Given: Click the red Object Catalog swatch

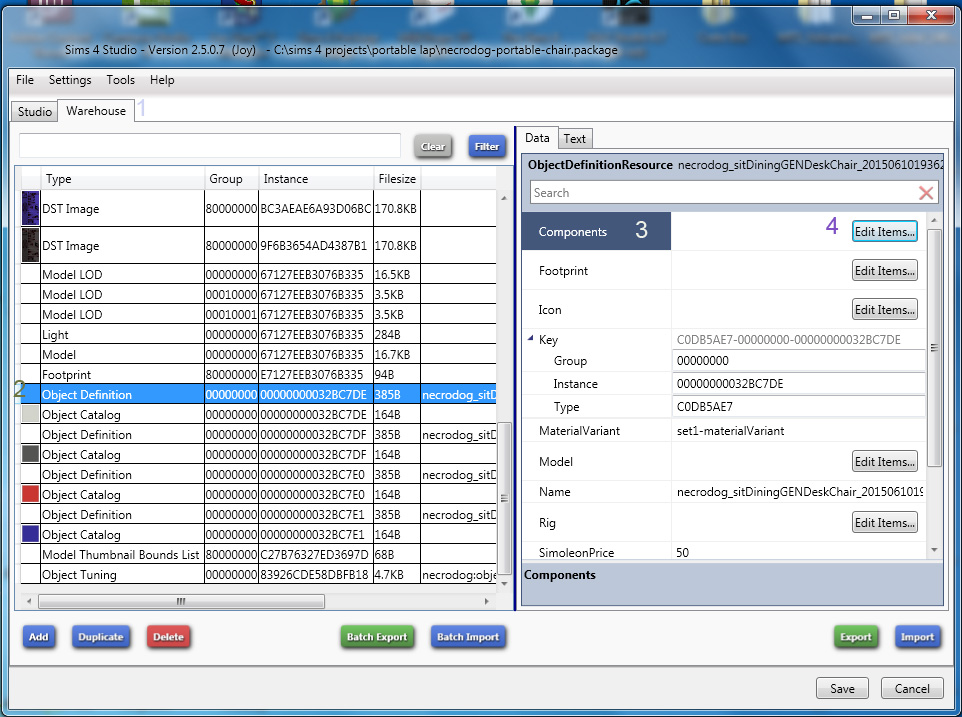Looking at the screenshot, I should point(30,494).
